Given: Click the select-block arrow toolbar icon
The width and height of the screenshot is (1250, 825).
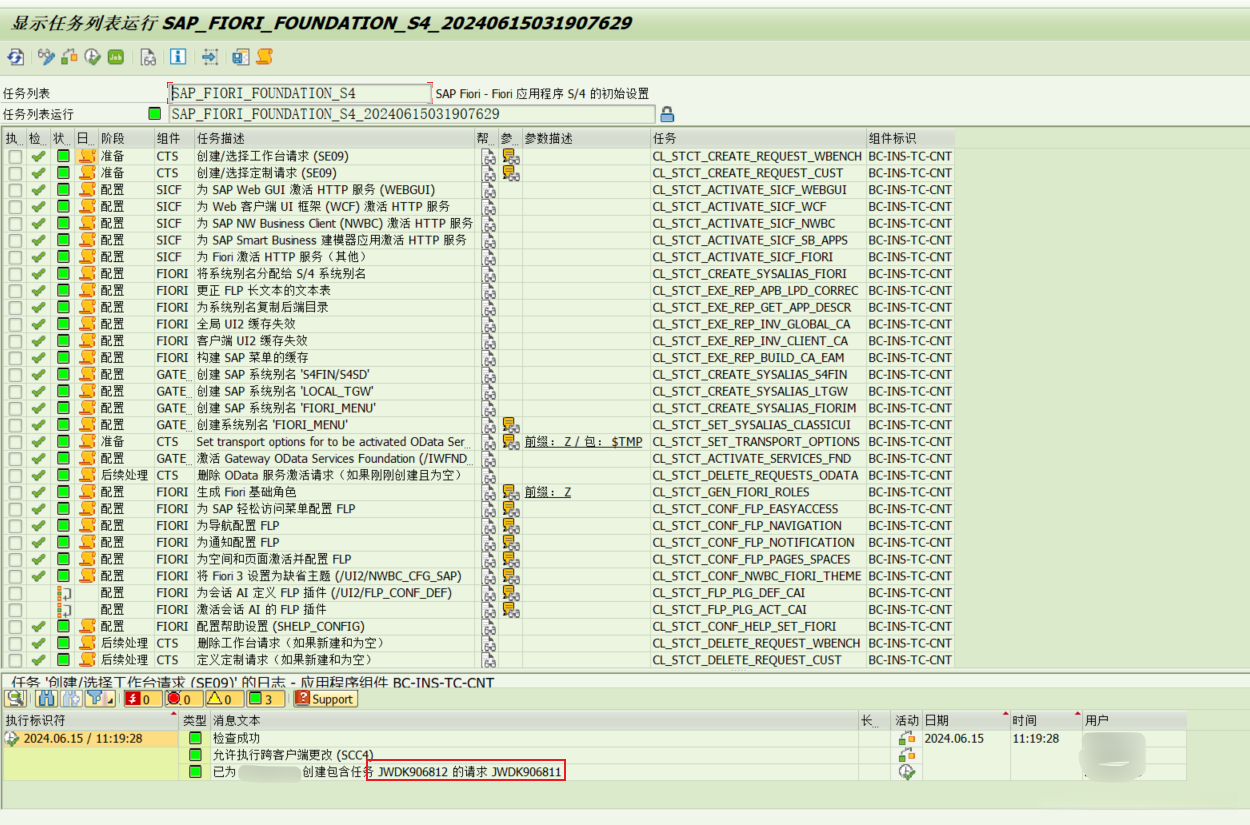Looking at the screenshot, I should point(210,57).
